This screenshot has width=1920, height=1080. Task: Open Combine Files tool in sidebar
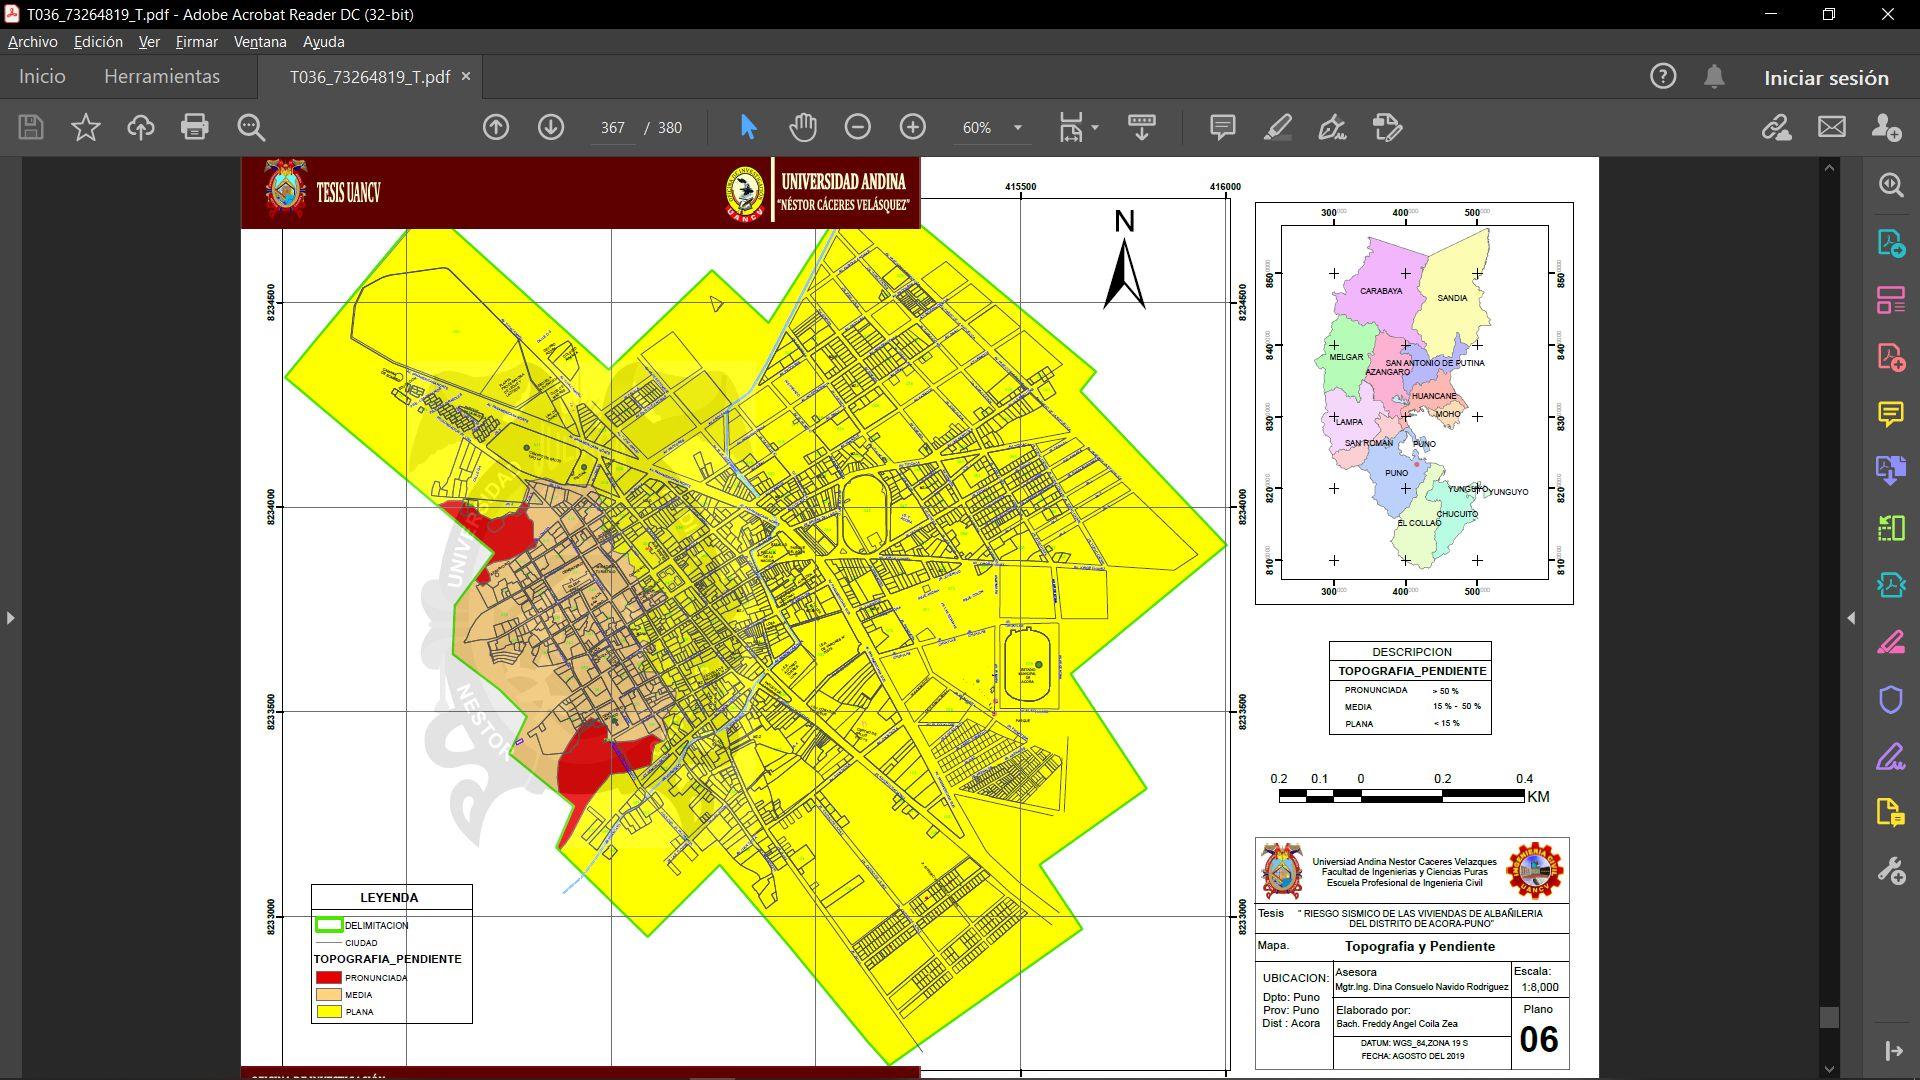click(x=1890, y=471)
